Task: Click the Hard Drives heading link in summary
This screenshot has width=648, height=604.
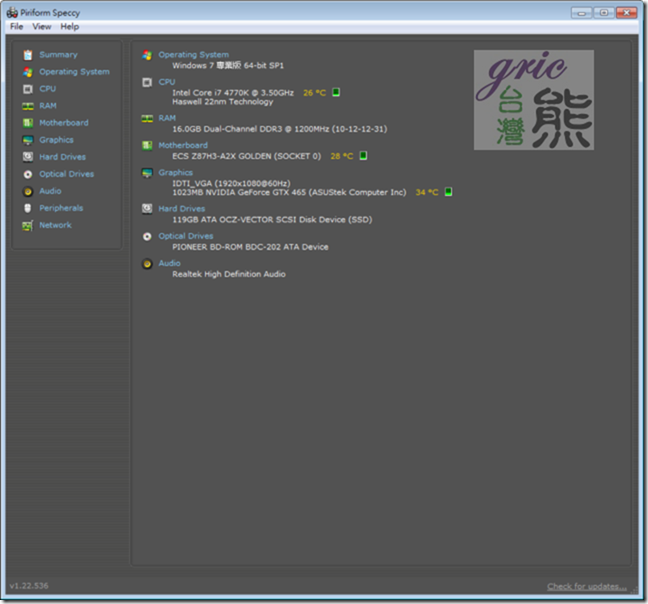Action: pyautogui.click(x=181, y=209)
